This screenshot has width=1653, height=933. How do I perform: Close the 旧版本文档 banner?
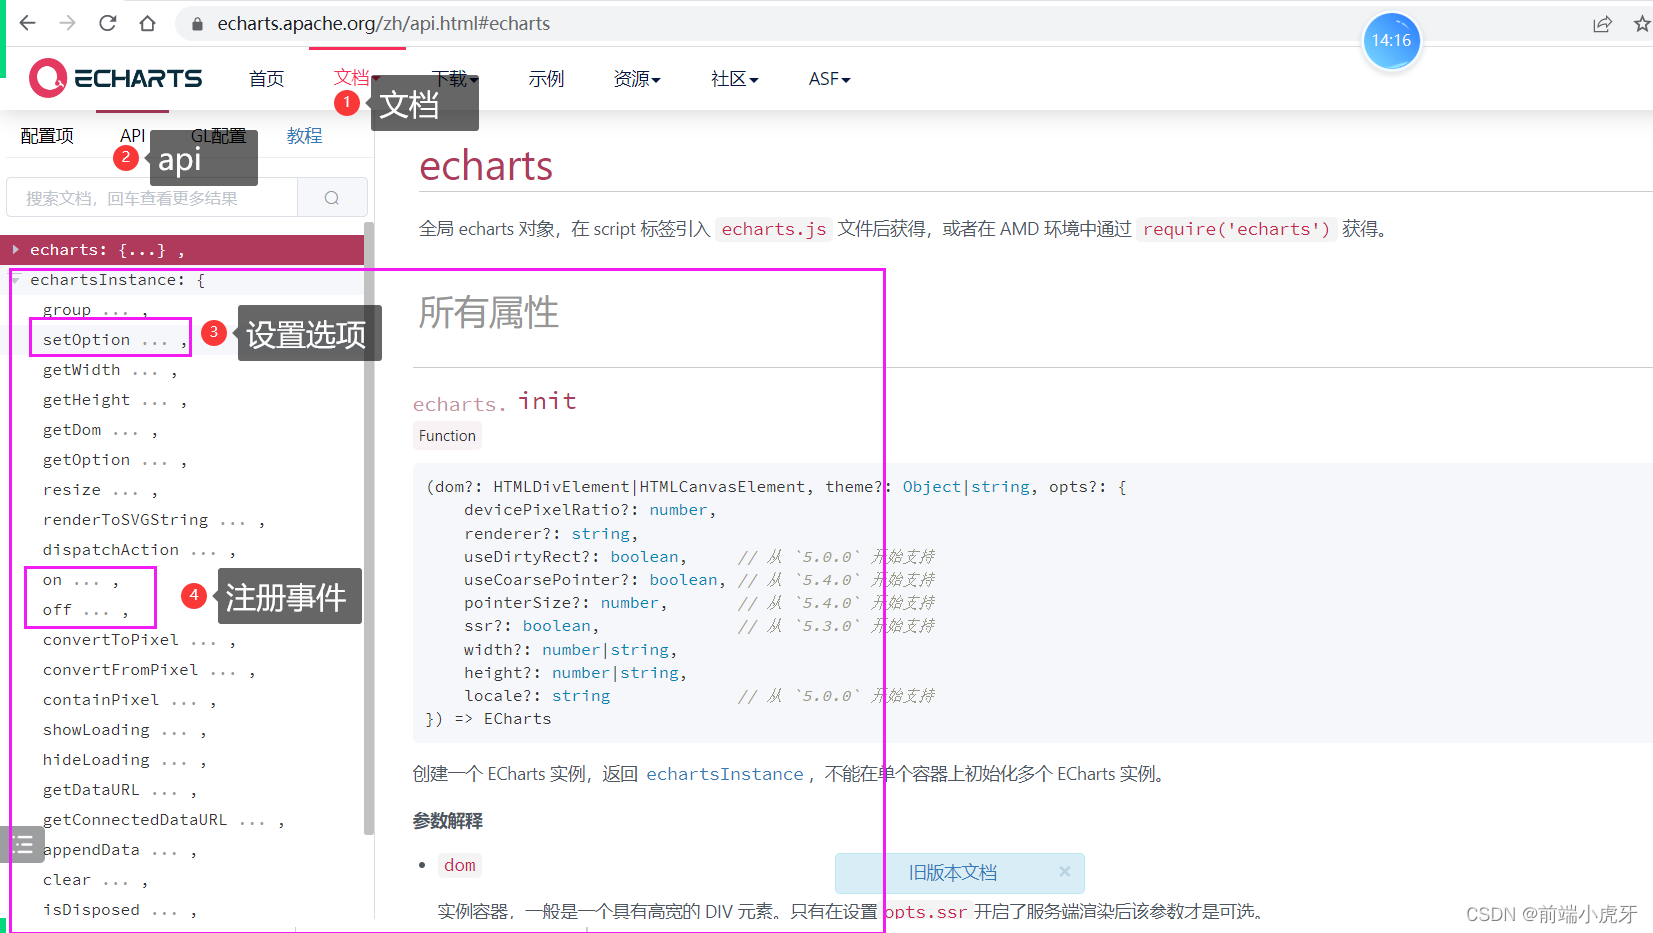pyautogui.click(x=1065, y=872)
